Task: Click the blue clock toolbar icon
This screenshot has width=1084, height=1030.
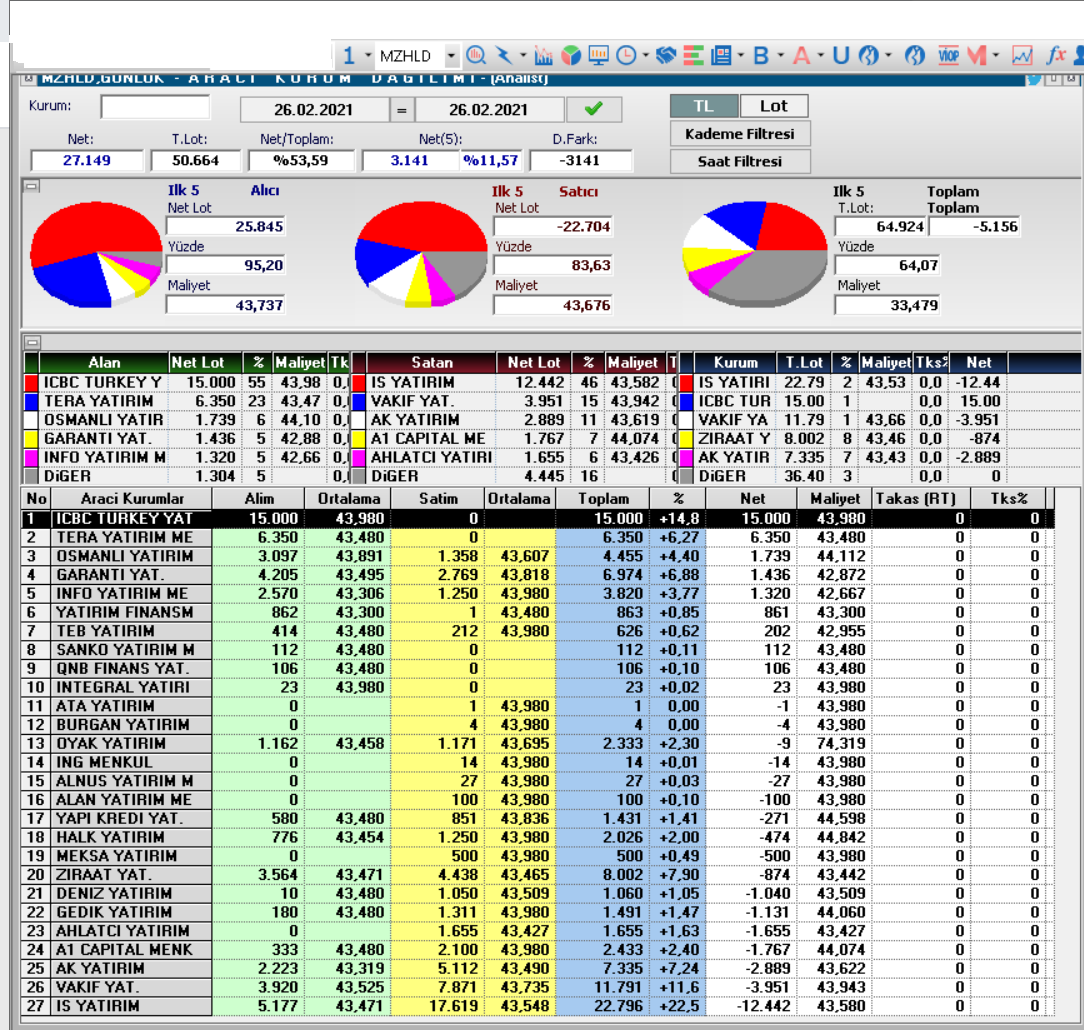Action: 626,55
